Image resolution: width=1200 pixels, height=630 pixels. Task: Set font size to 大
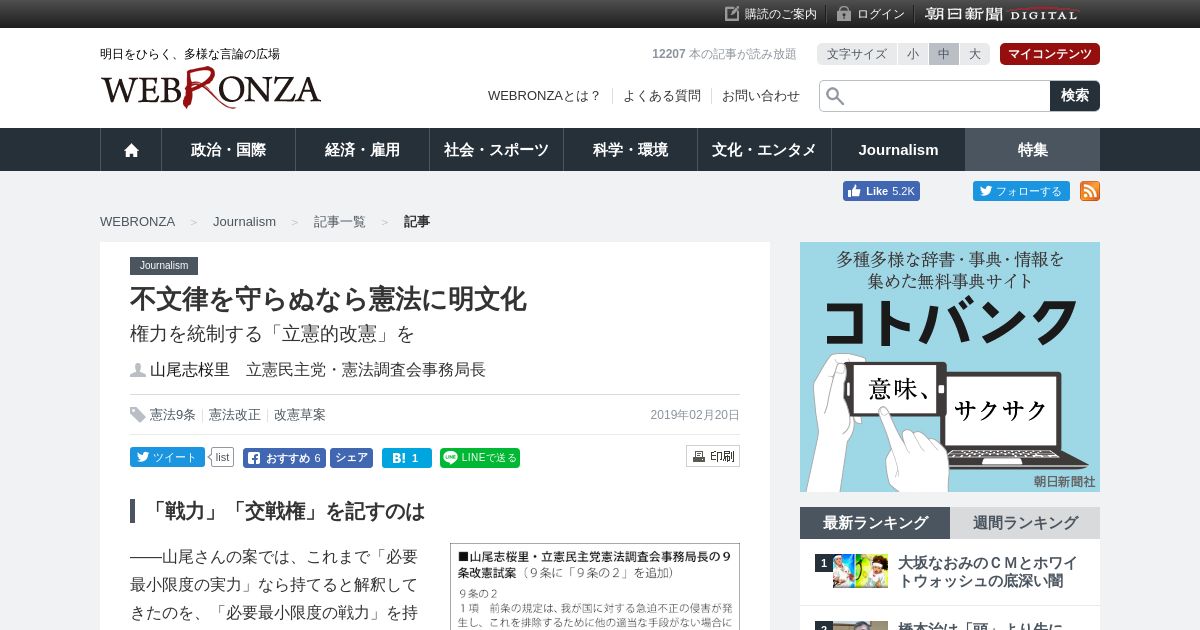click(x=975, y=54)
